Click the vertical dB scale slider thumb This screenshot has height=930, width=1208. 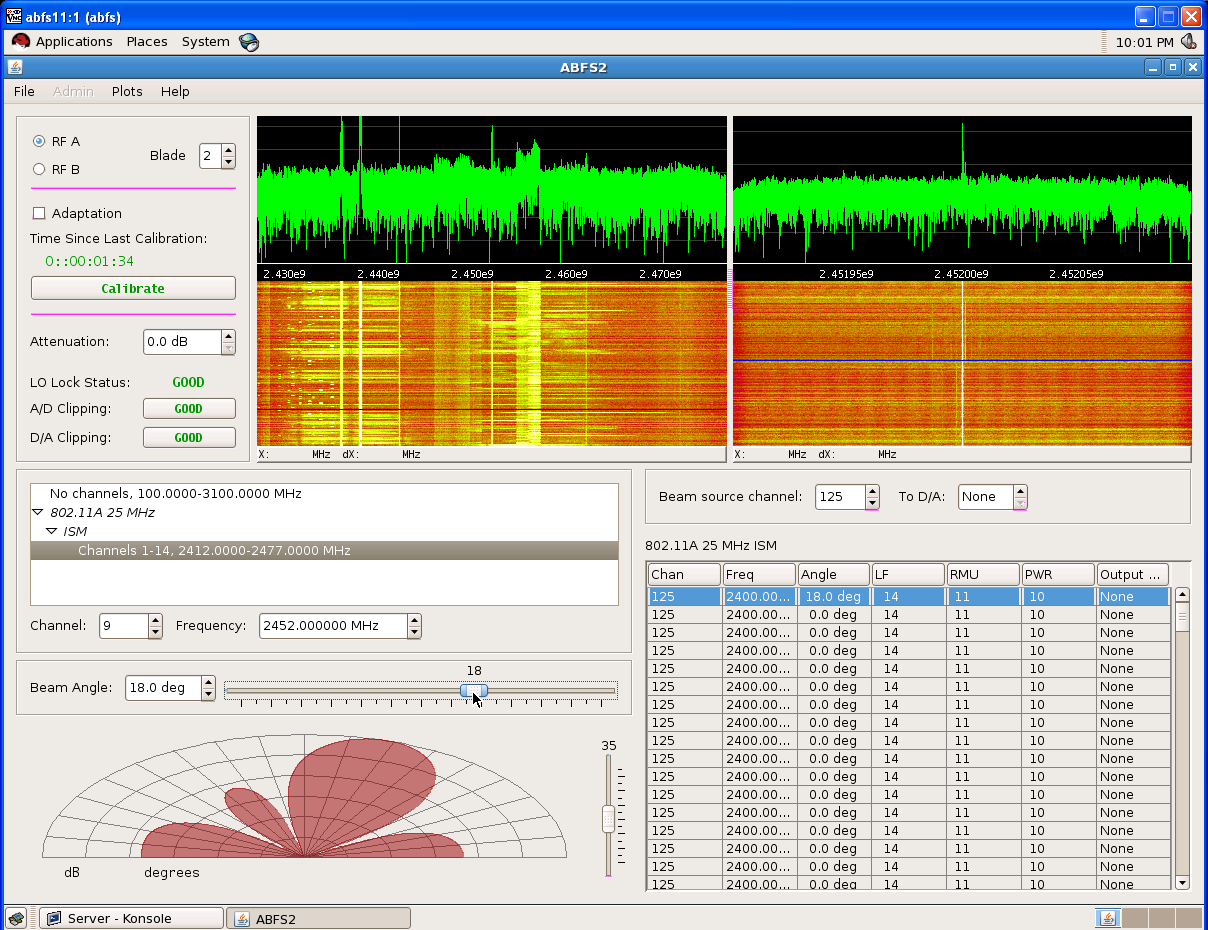[x=608, y=819]
